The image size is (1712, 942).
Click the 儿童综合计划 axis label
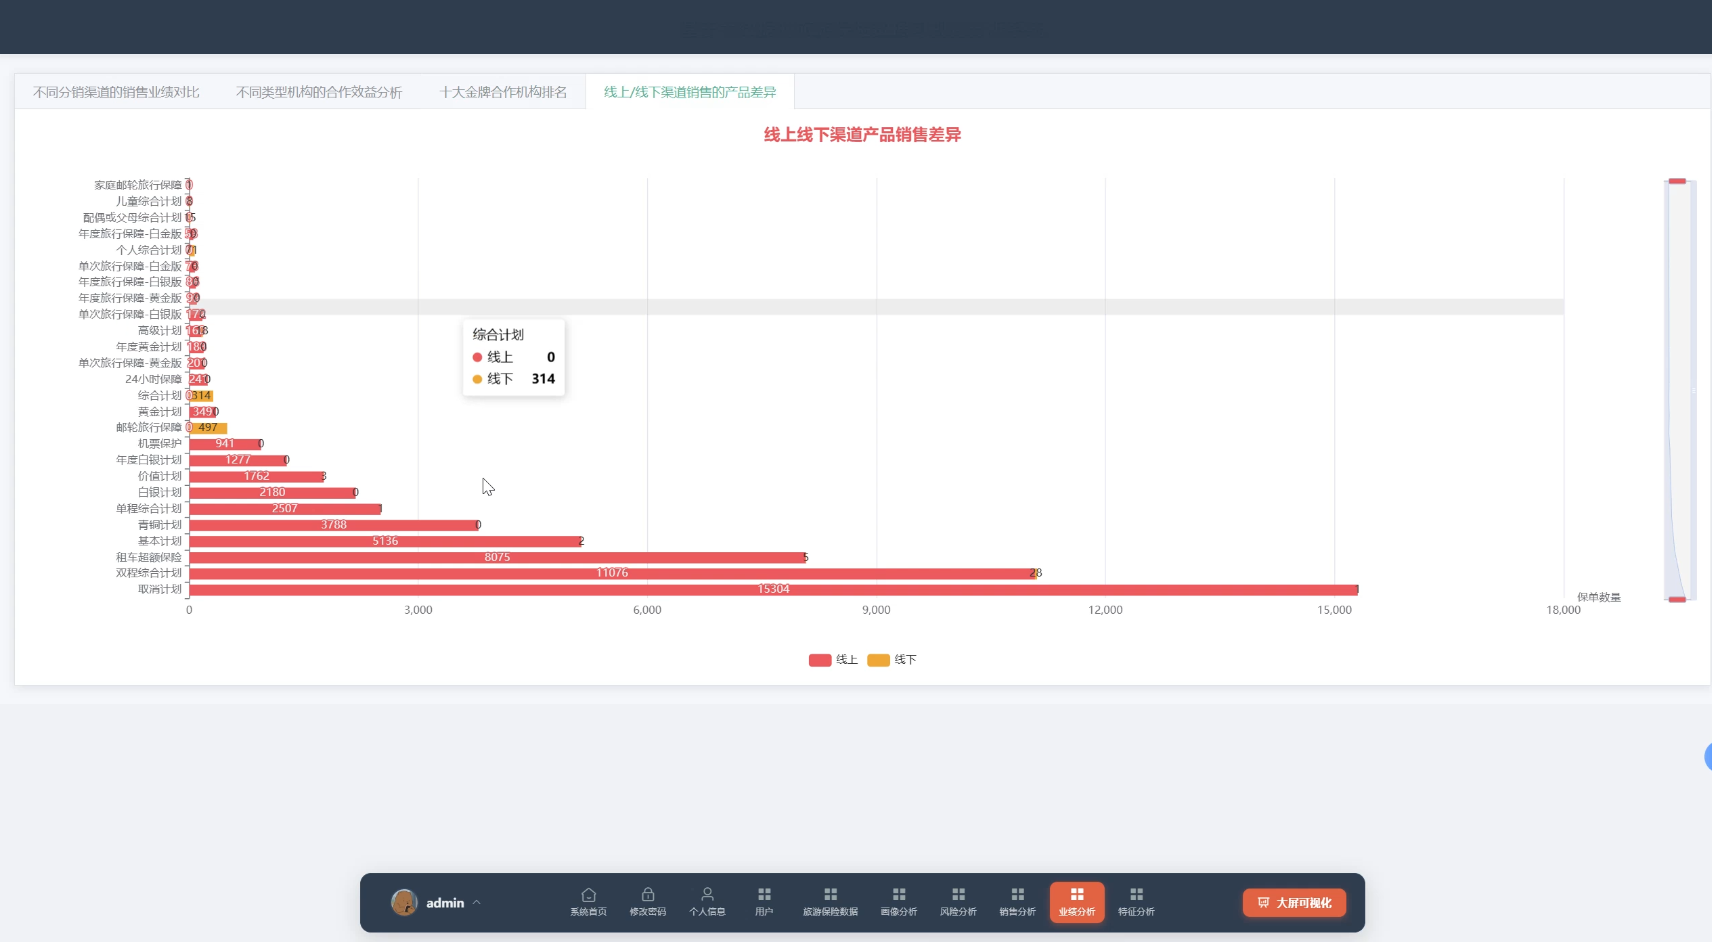point(149,201)
